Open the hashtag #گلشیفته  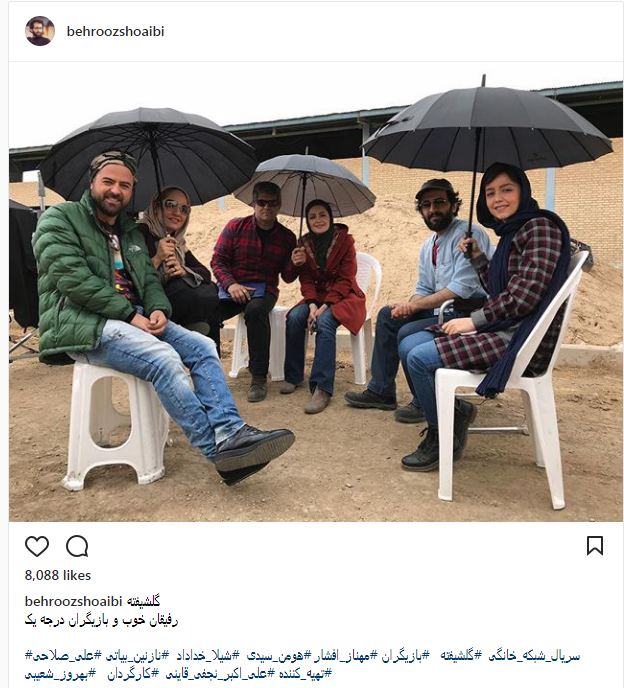click(461, 656)
